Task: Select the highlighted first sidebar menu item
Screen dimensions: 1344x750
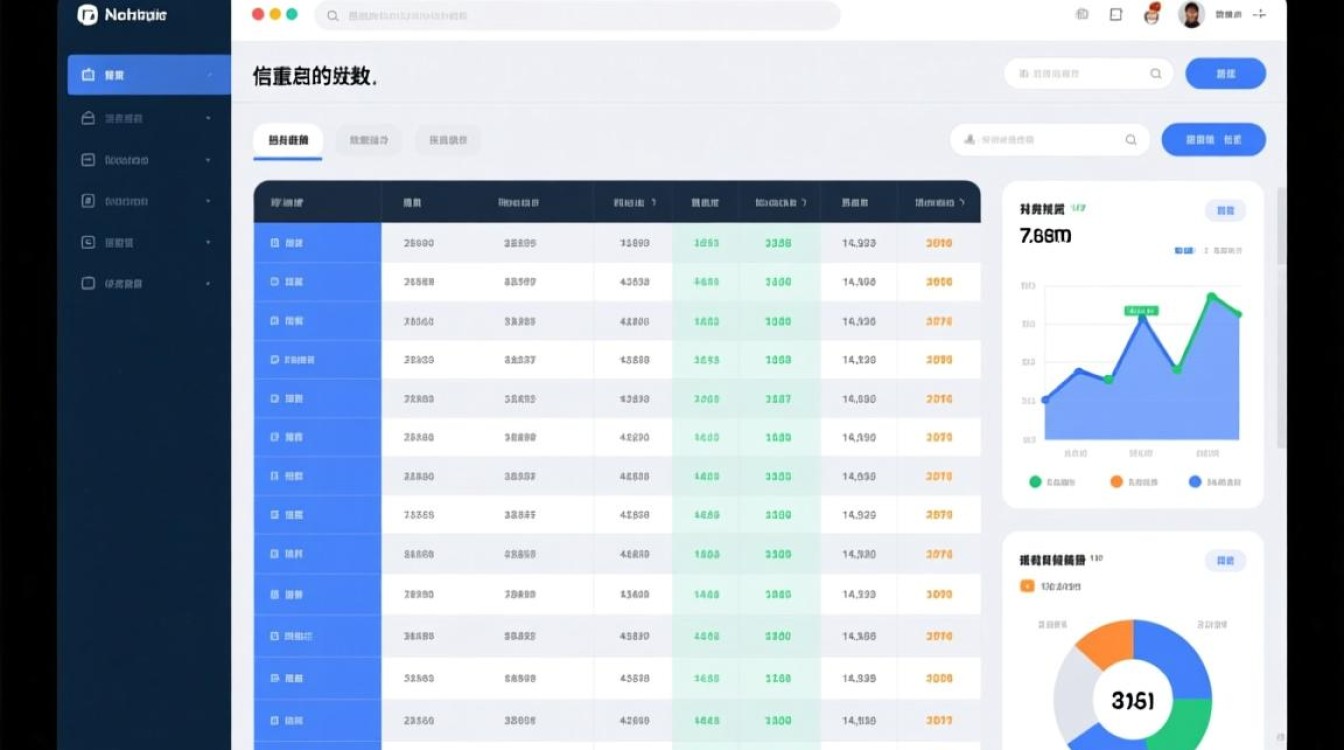Action: [149, 75]
